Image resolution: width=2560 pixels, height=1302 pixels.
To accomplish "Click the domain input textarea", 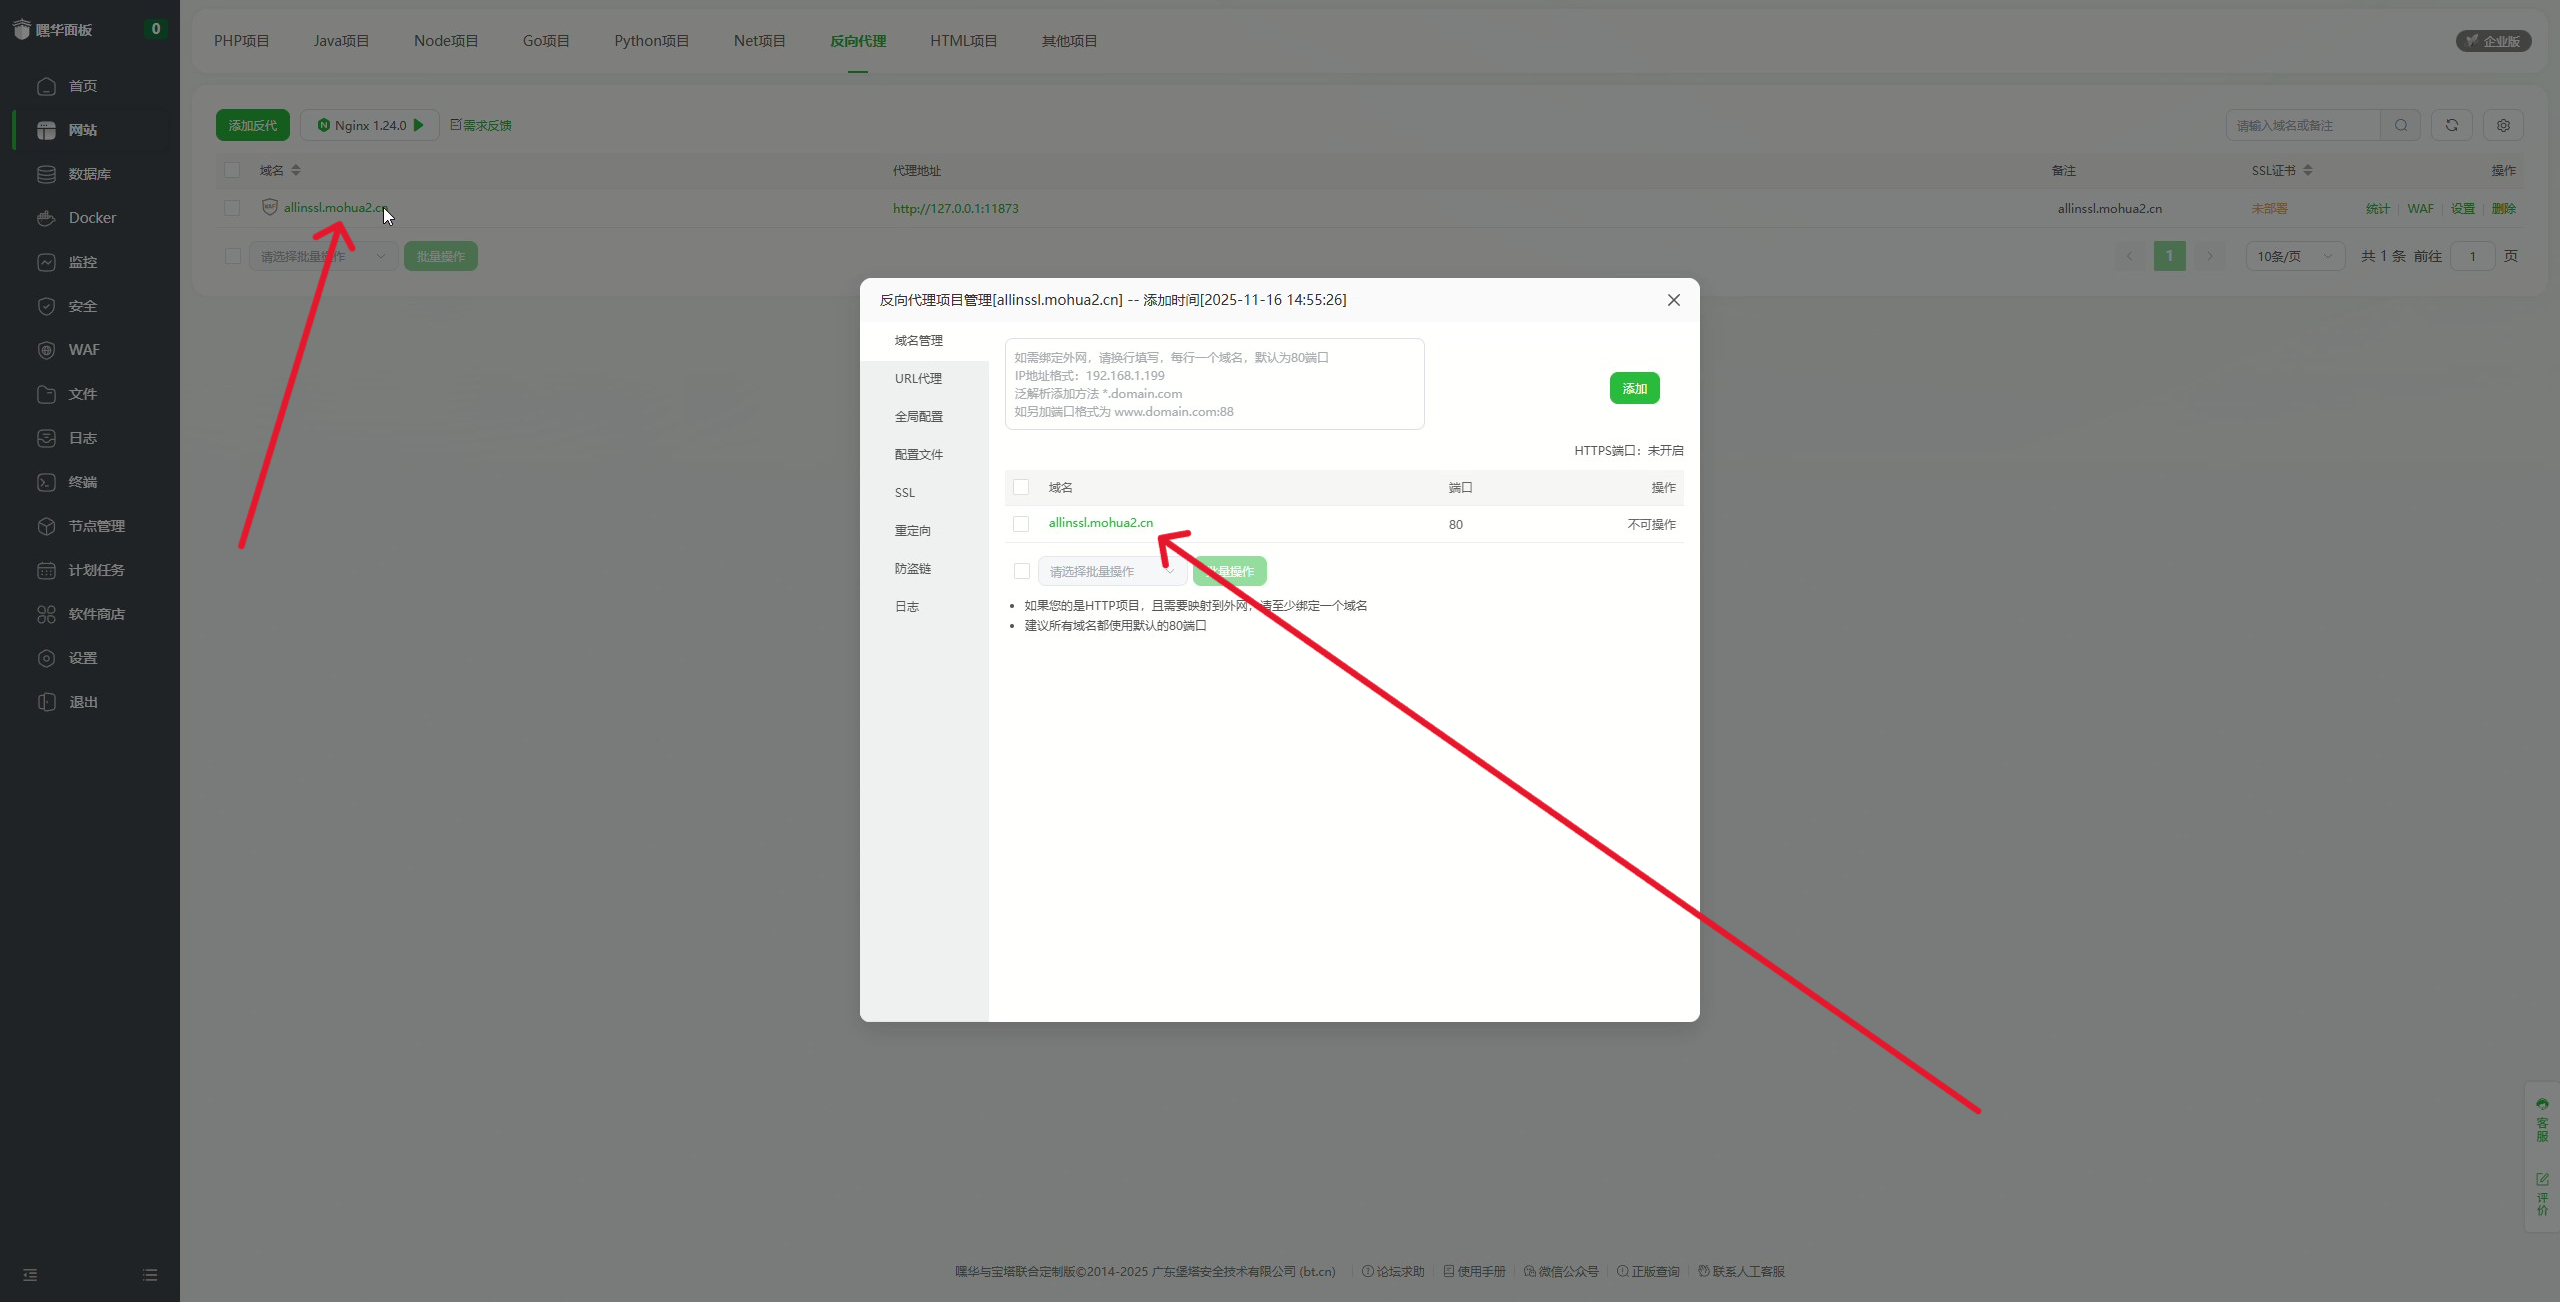I will (x=1214, y=384).
